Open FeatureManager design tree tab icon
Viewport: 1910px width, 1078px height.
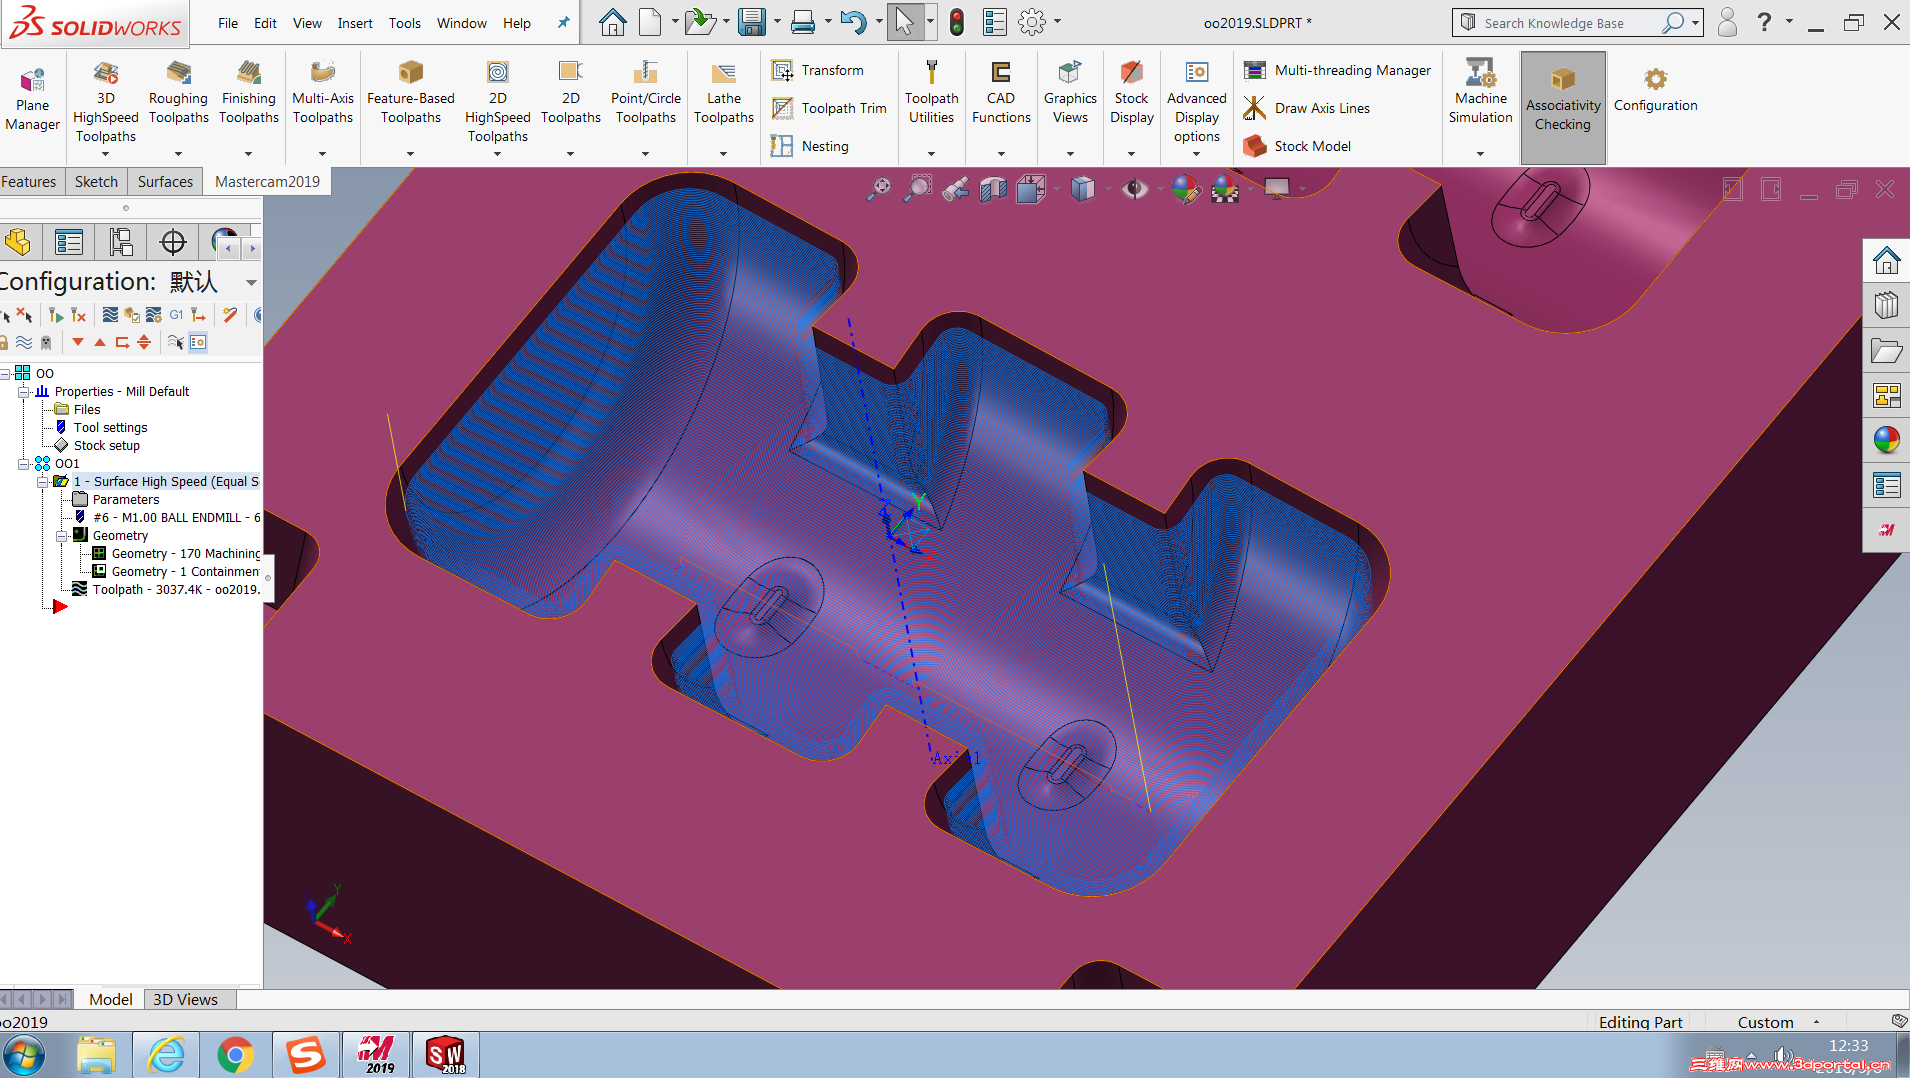point(17,242)
